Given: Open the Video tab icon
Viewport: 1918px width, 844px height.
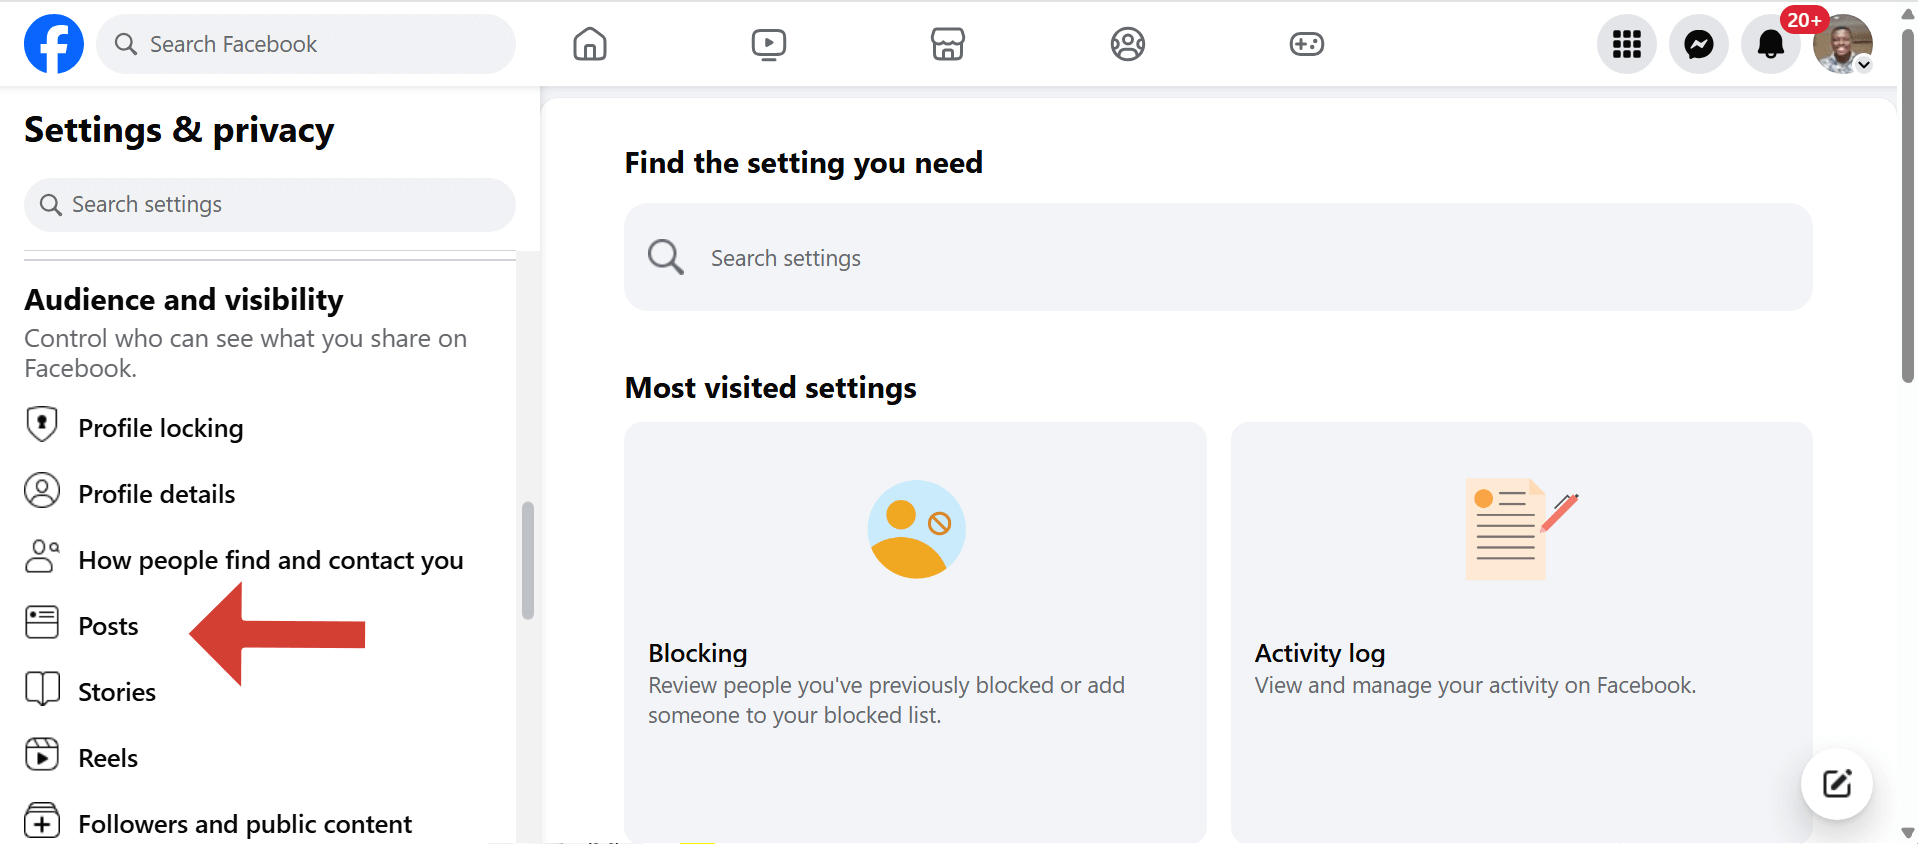Looking at the screenshot, I should [769, 44].
